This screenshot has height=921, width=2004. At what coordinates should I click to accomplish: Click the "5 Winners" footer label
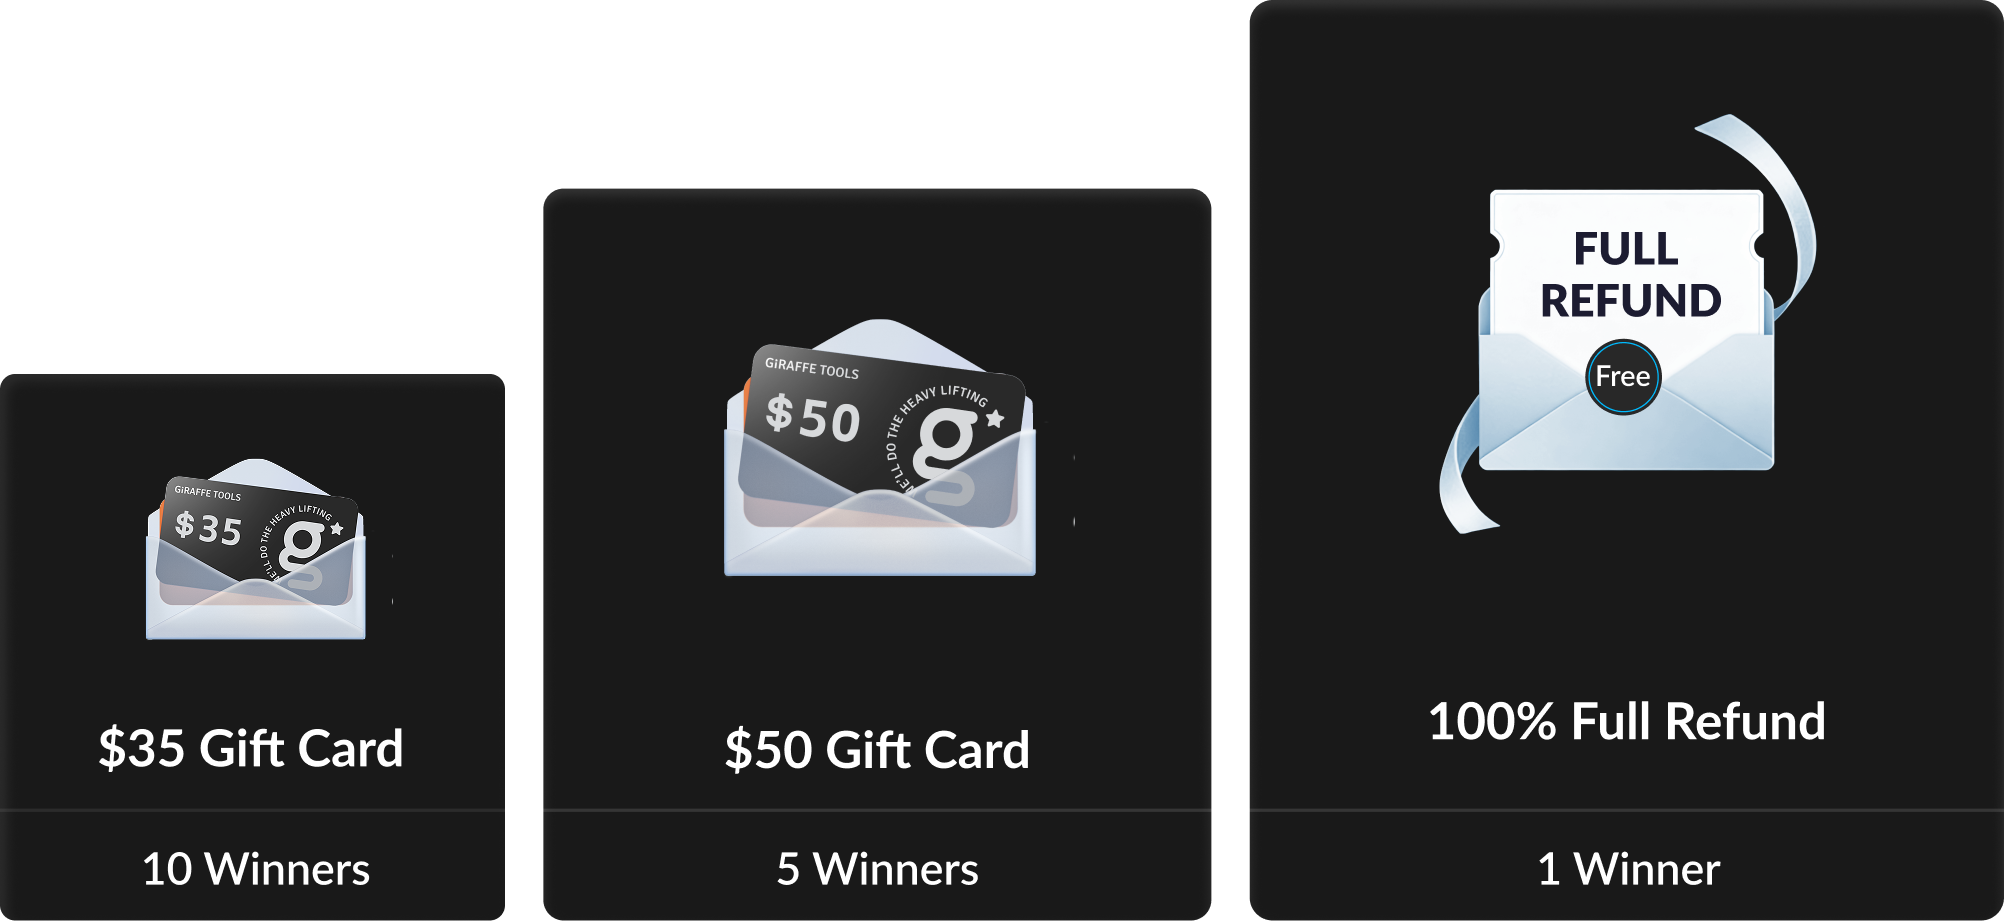click(877, 869)
